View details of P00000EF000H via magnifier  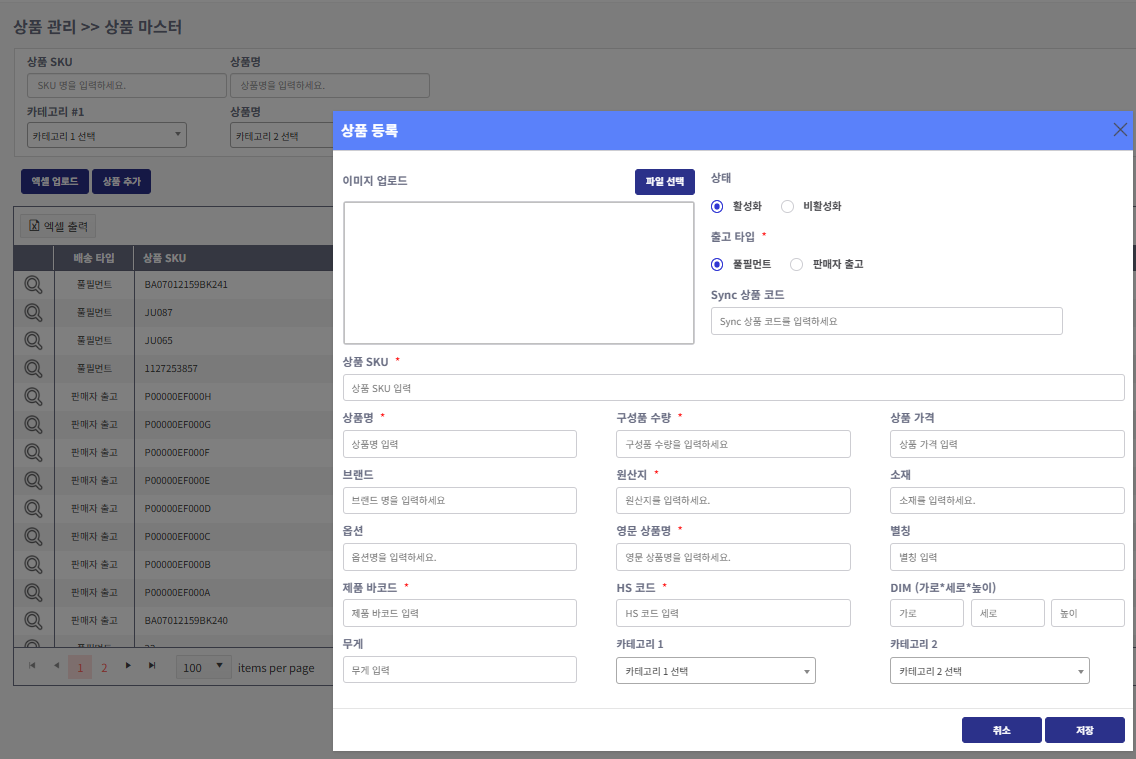pos(33,397)
